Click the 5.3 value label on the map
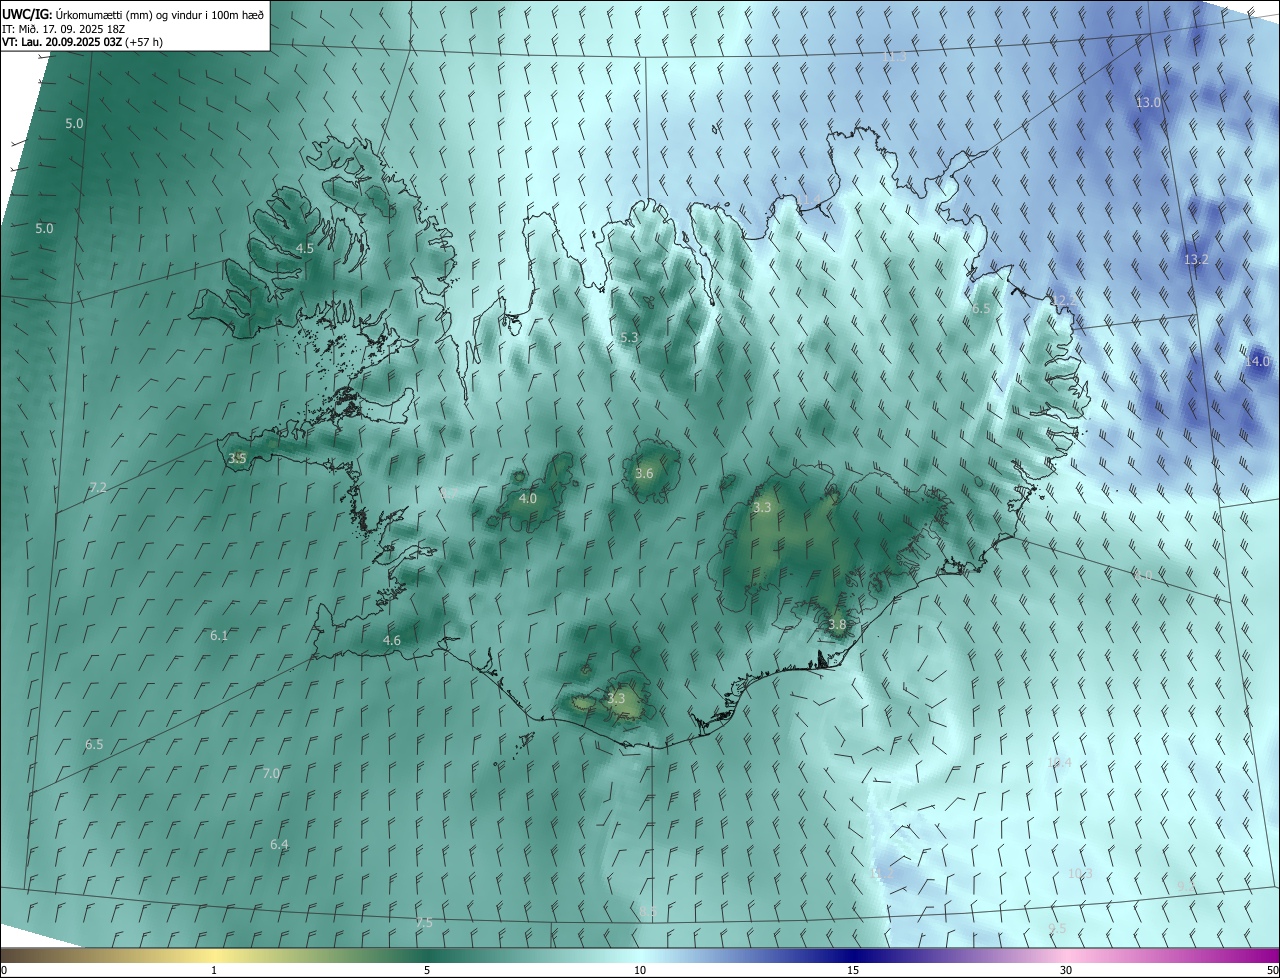The image size is (1280, 978). [629, 338]
